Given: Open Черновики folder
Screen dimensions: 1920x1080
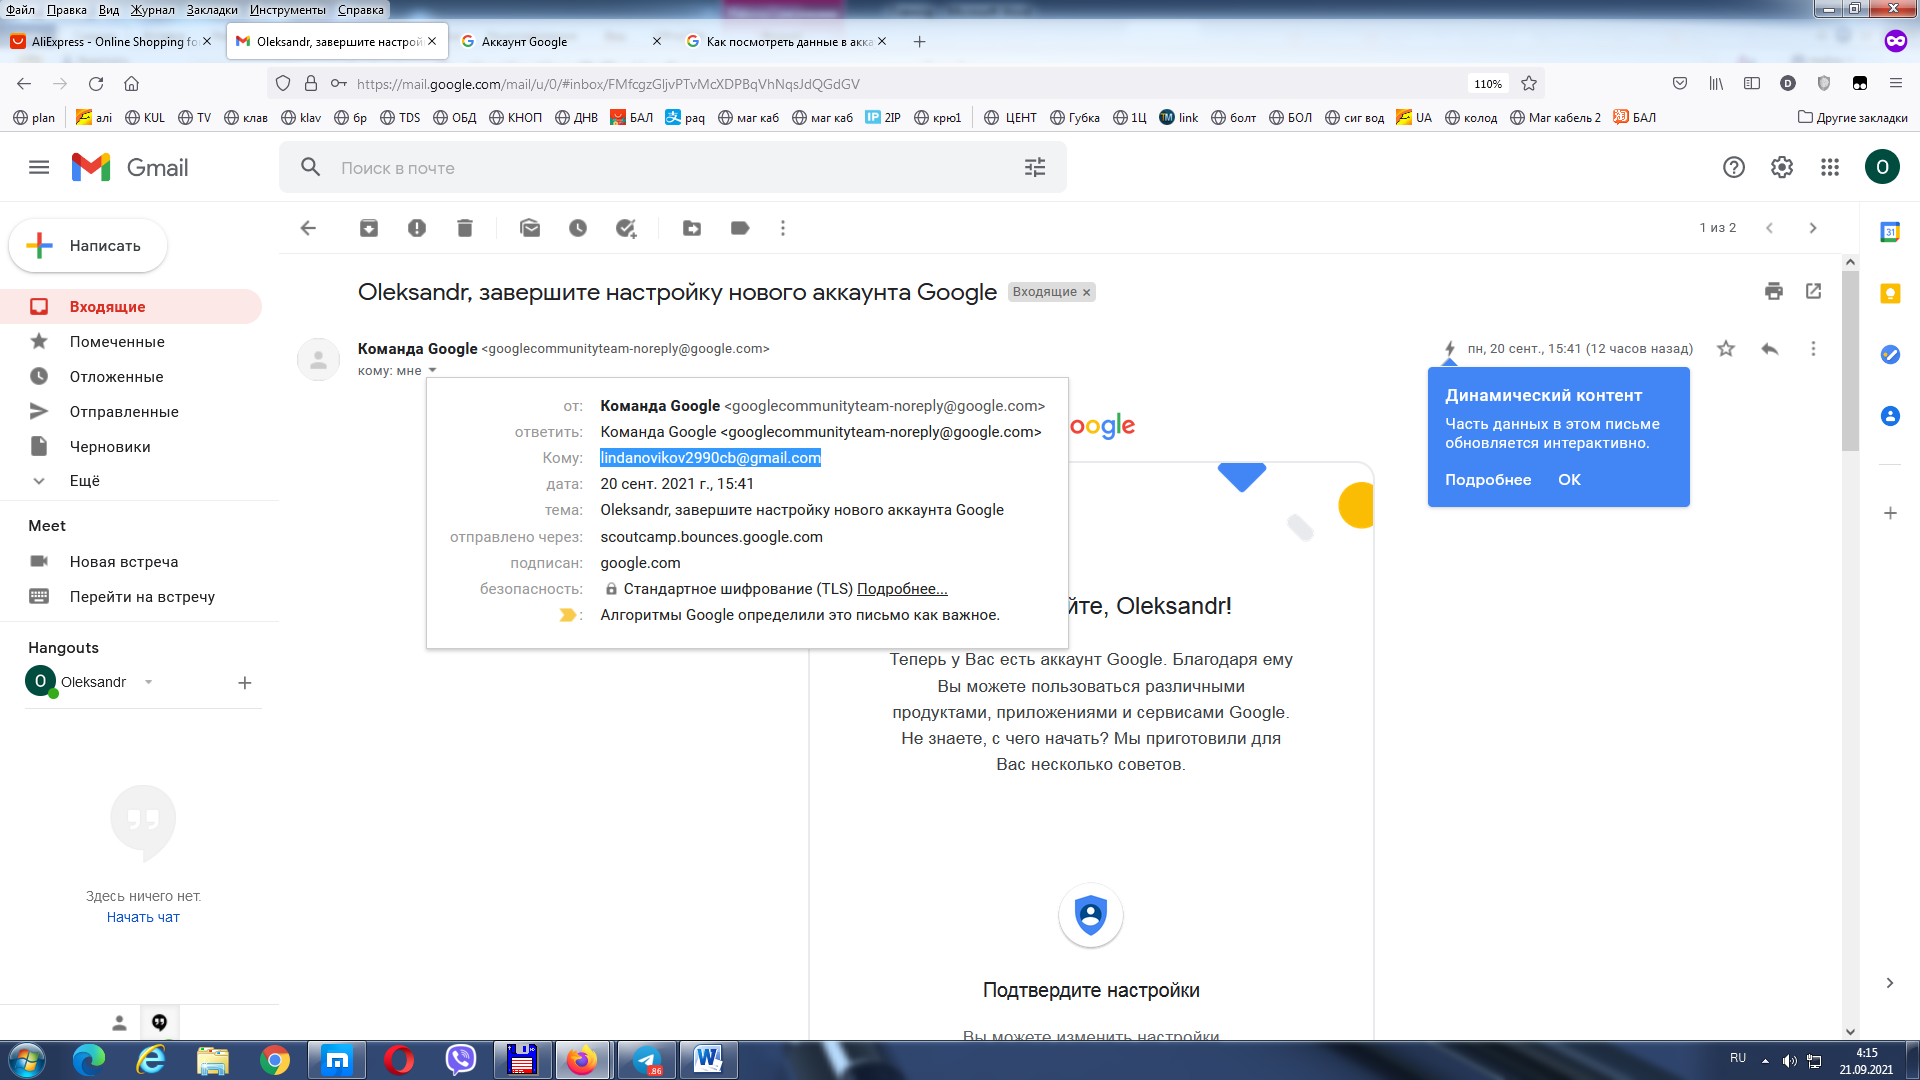Looking at the screenshot, I should (x=131, y=446).
